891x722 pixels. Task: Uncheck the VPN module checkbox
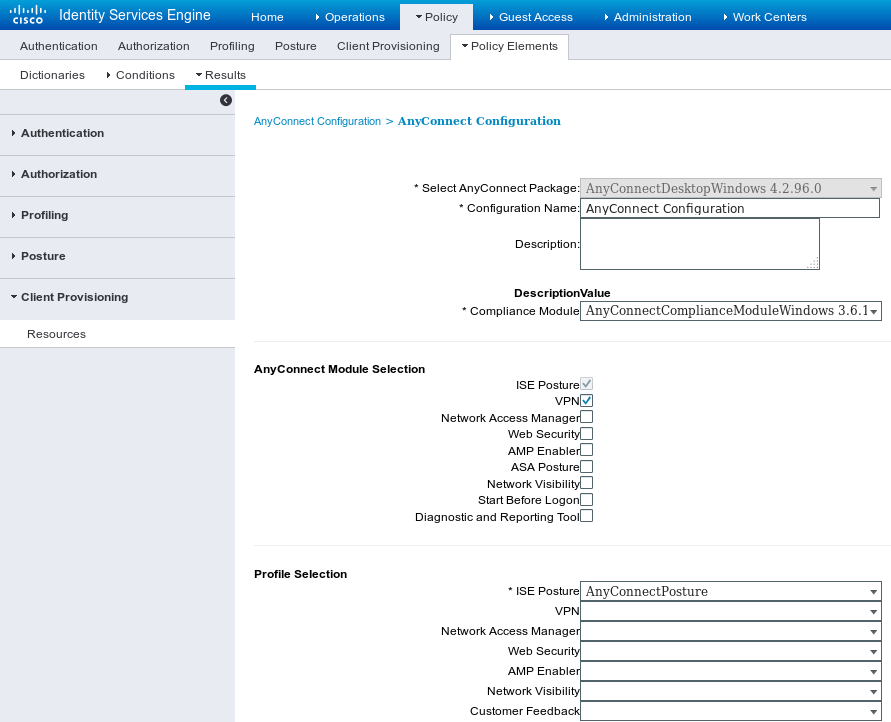click(586, 400)
